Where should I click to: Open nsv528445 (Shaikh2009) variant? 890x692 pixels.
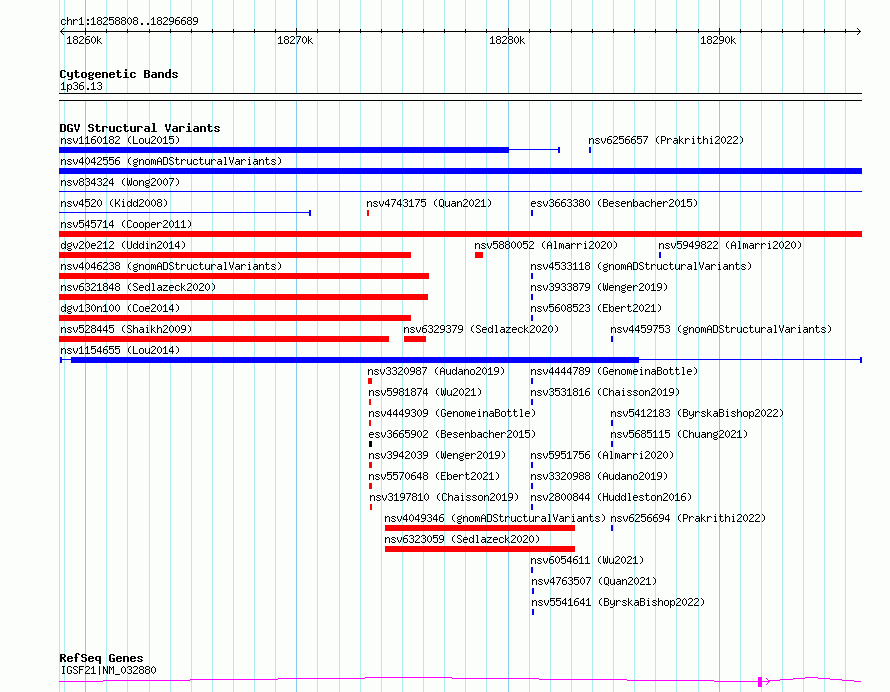point(126,329)
